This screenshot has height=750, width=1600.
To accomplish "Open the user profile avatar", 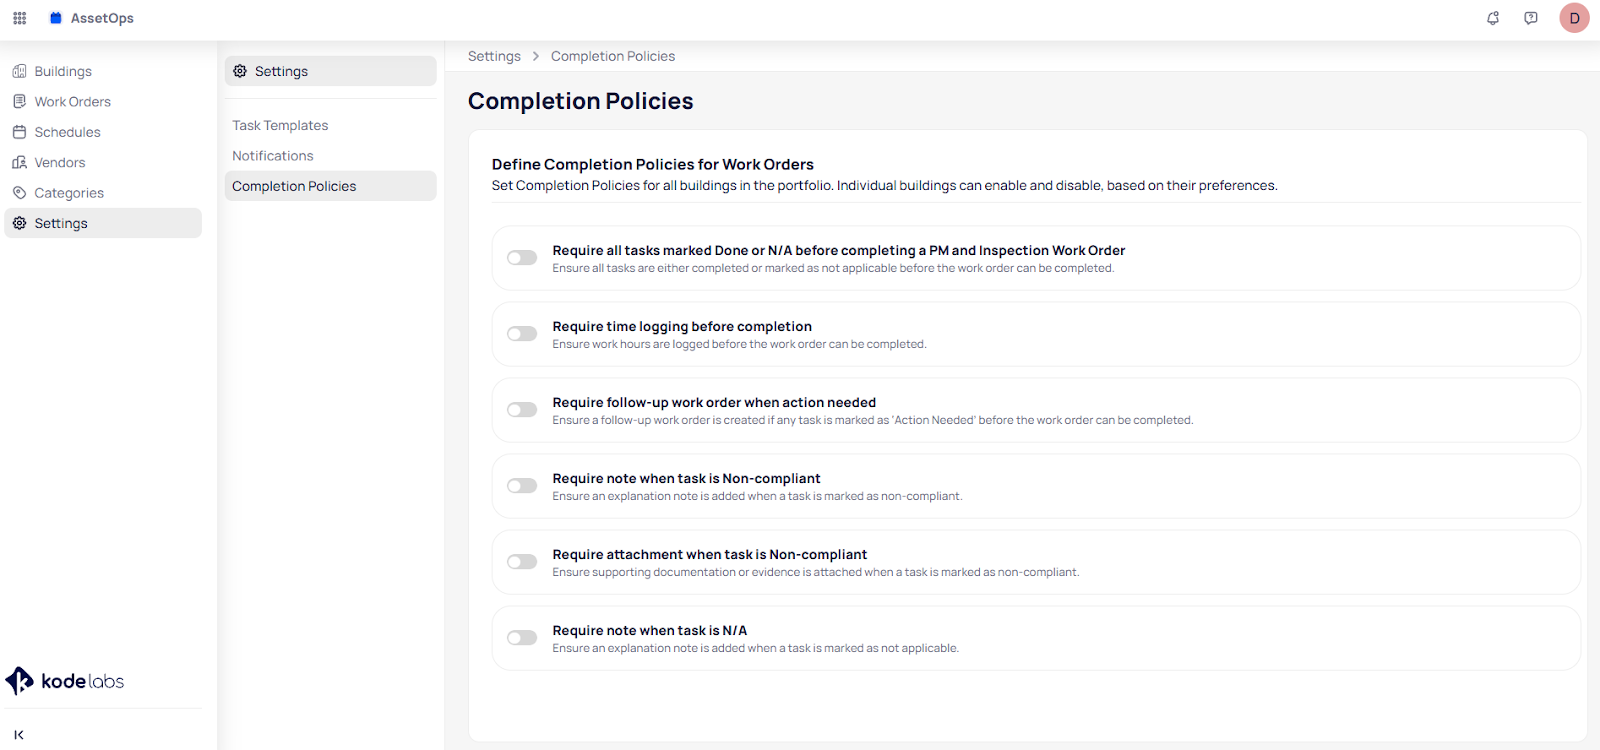I will click(x=1574, y=18).
